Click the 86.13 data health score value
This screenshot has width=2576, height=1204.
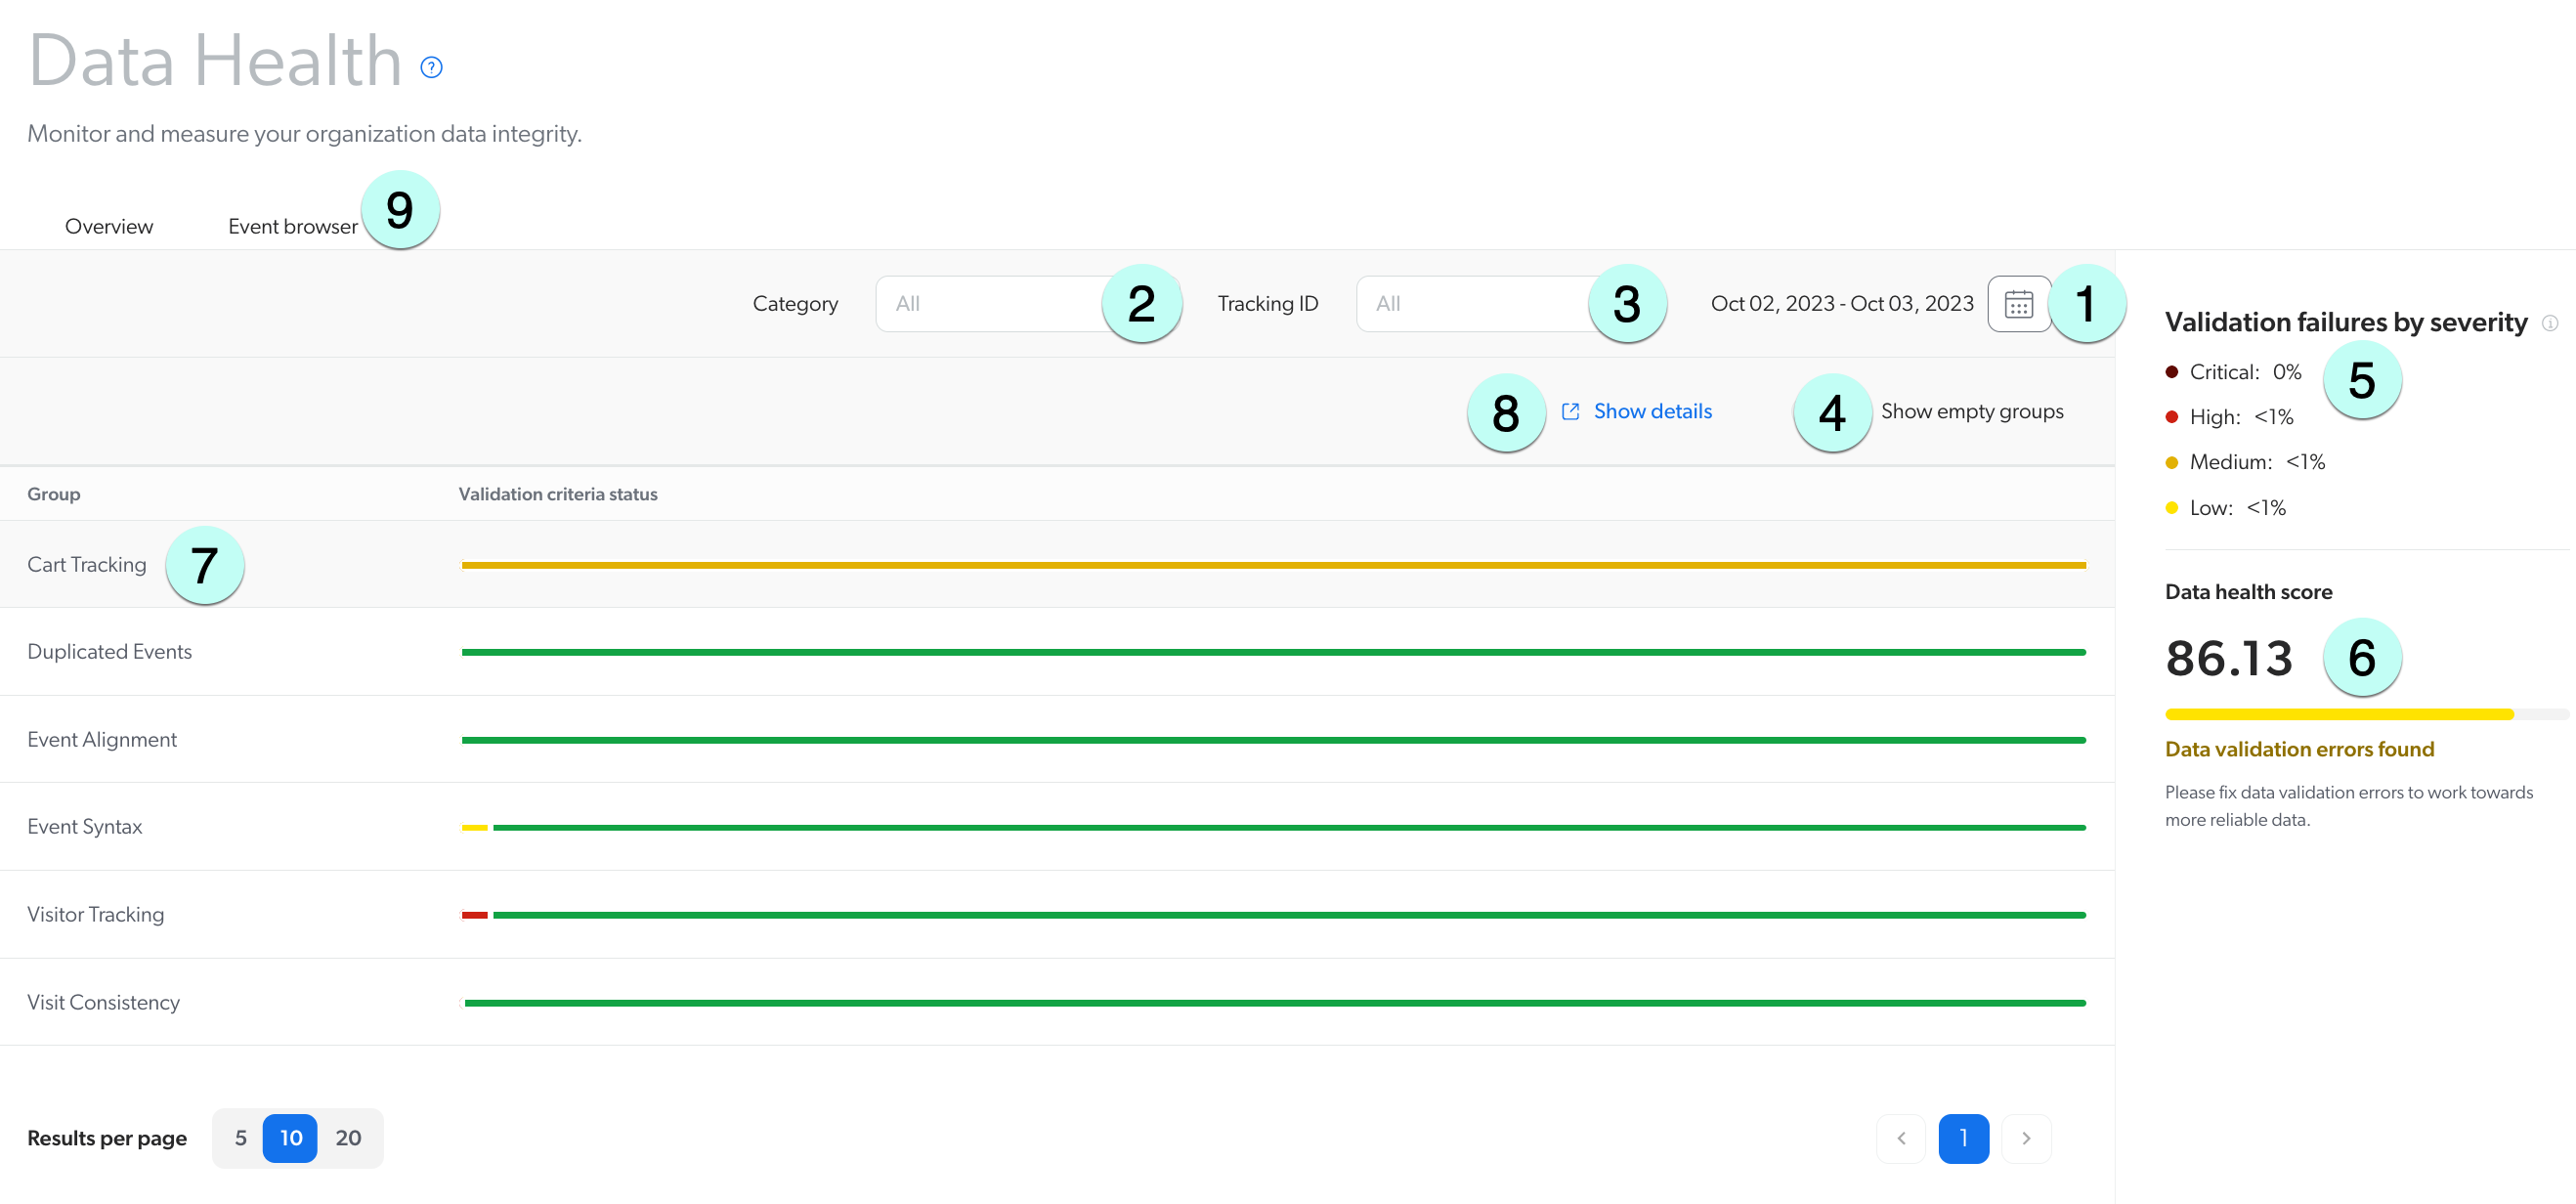click(2229, 658)
